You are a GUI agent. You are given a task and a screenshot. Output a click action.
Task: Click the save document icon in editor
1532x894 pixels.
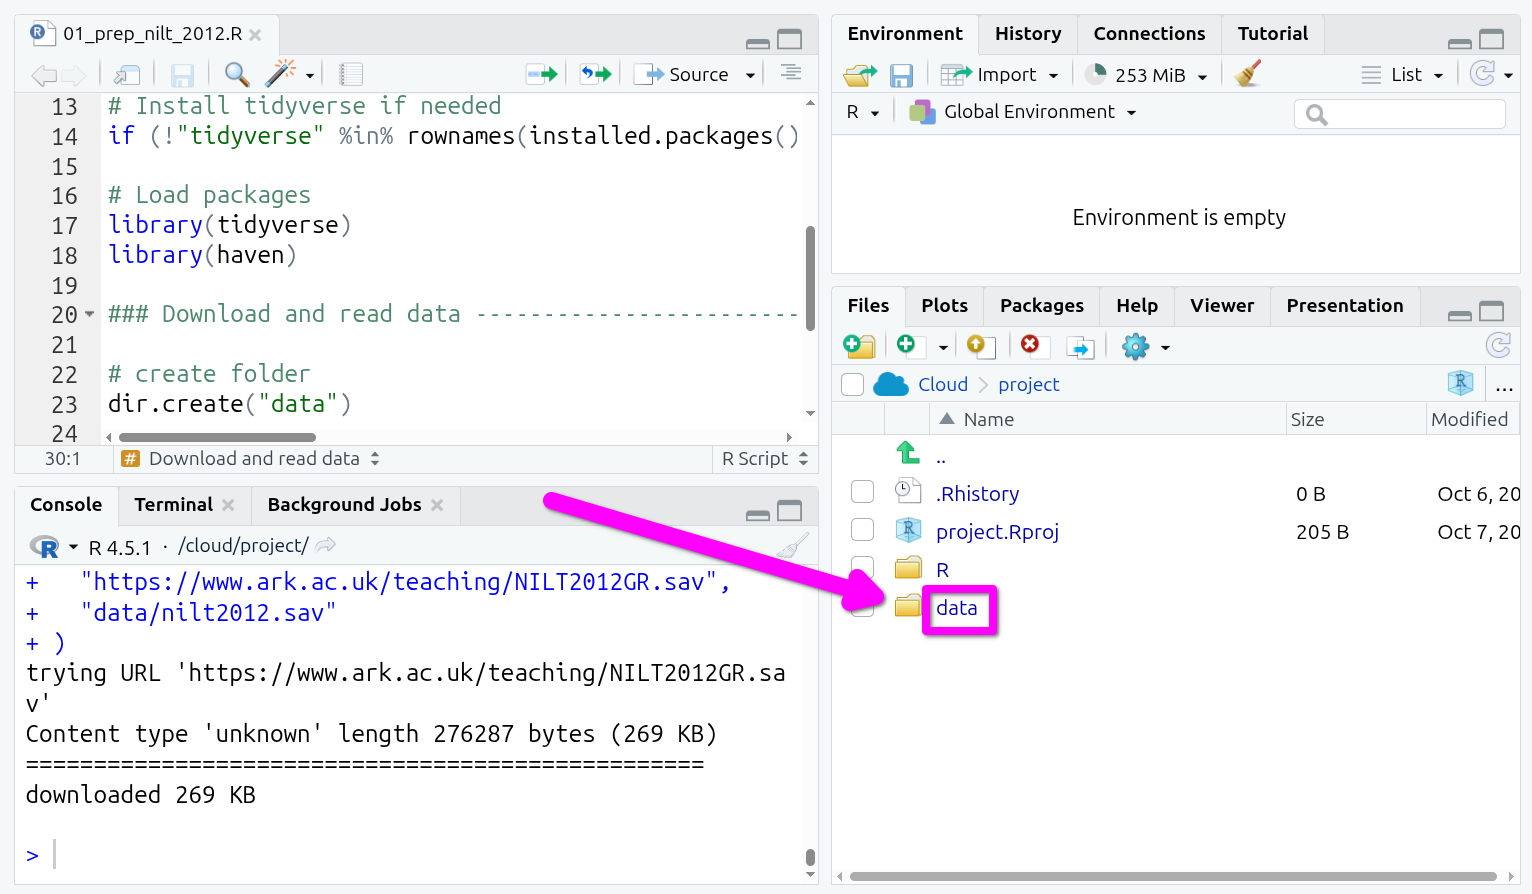(x=182, y=75)
